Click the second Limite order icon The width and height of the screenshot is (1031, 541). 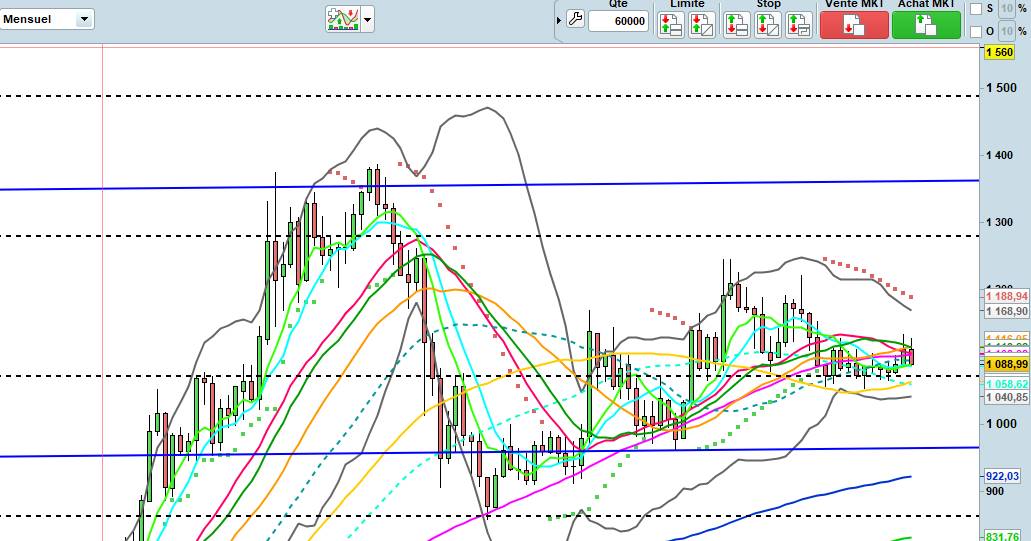click(x=701, y=25)
